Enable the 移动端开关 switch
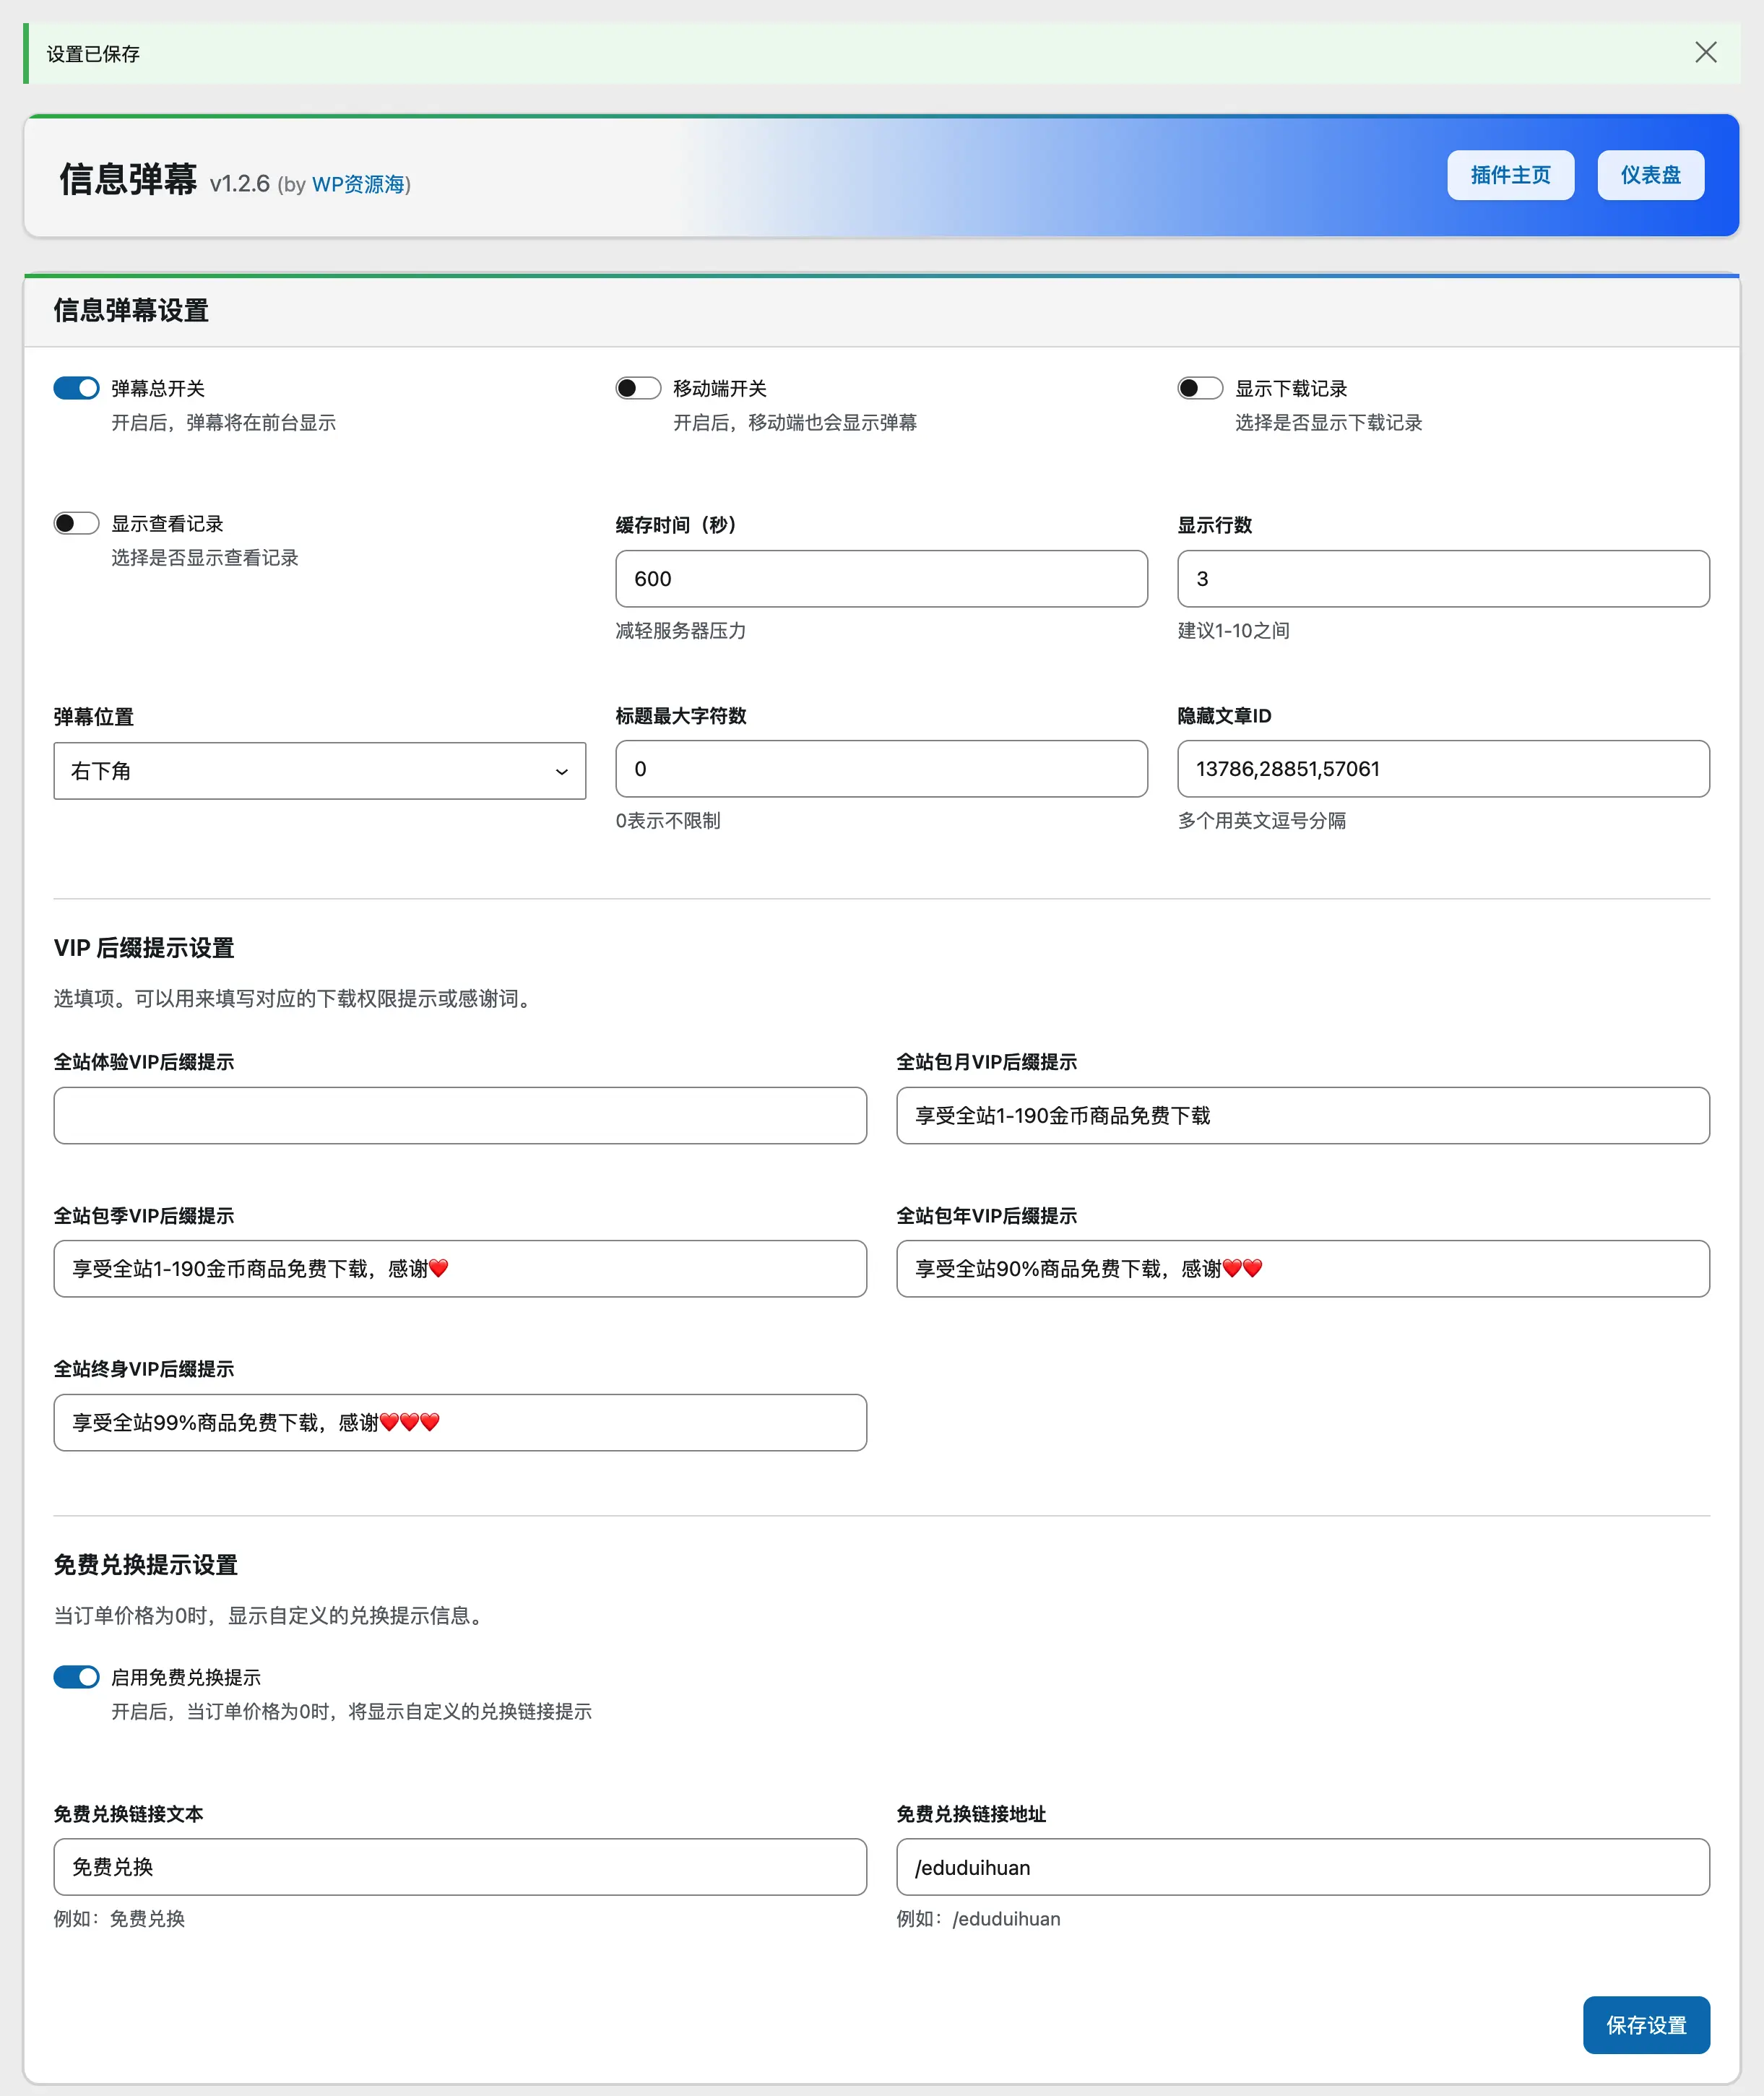 638,388
